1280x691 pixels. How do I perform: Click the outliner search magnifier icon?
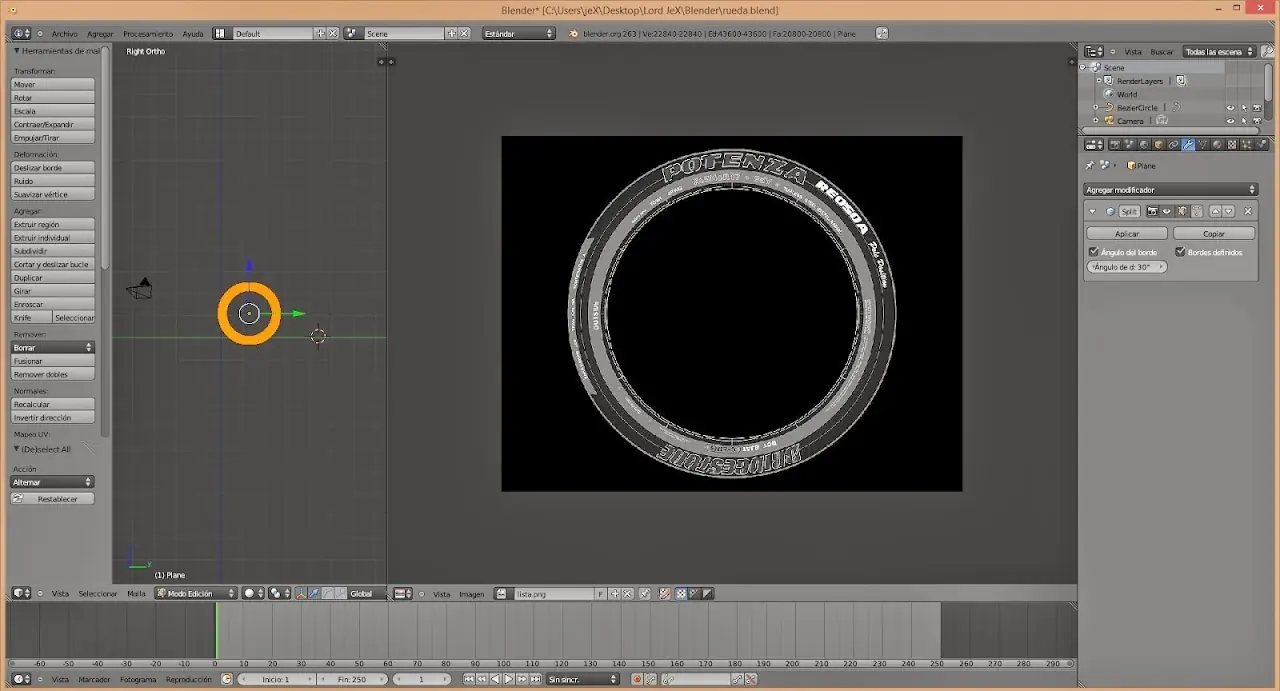tap(1267, 52)
